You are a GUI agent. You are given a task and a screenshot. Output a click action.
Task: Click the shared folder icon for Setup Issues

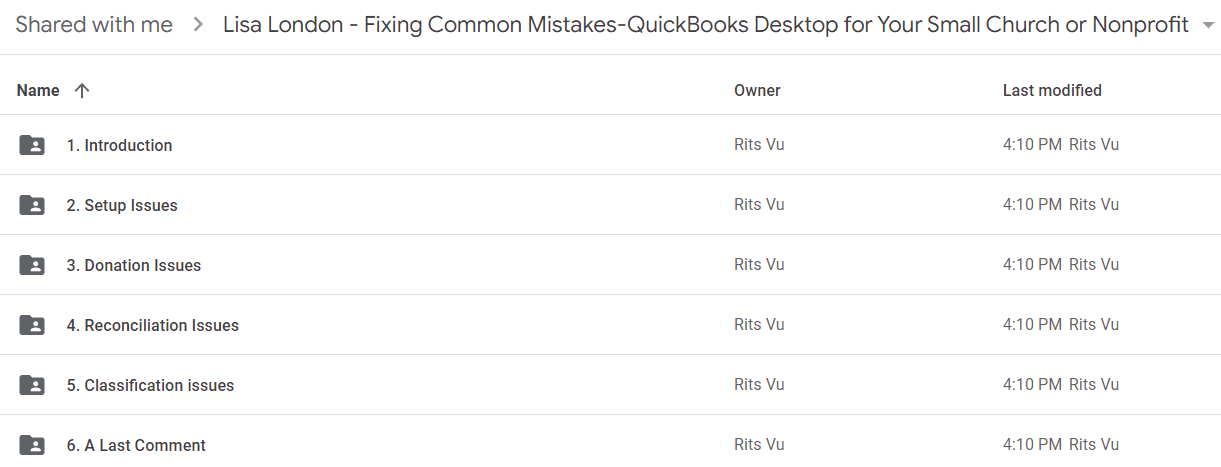[32, 205]
